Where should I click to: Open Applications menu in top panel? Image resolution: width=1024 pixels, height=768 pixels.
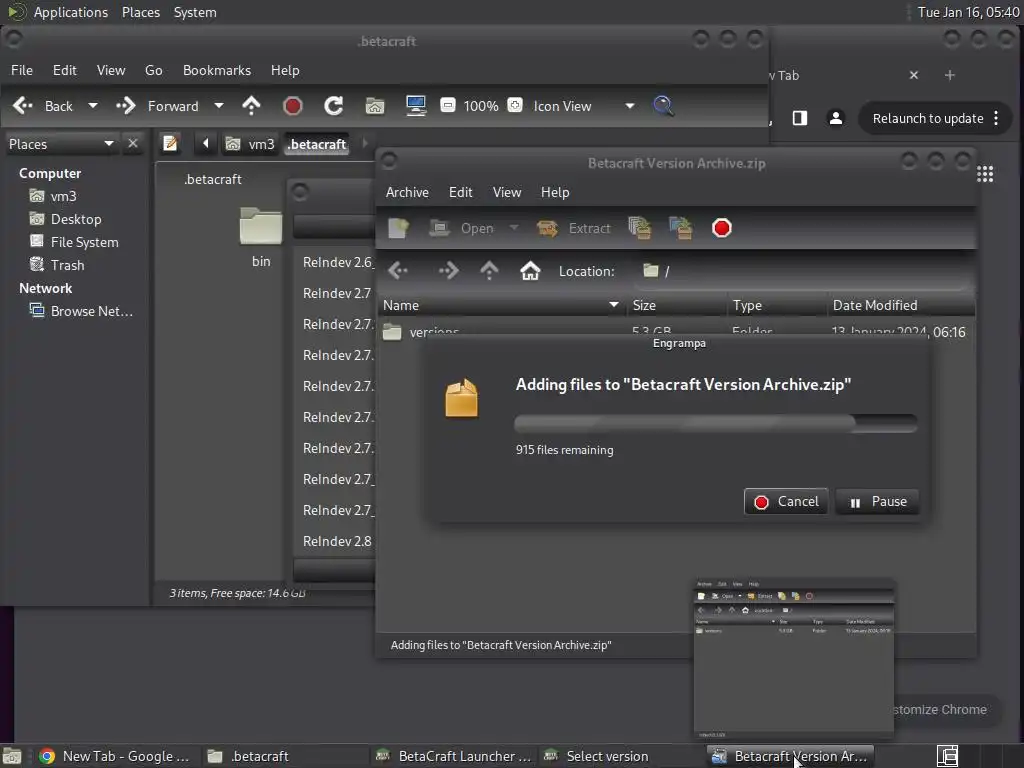(x=71, y=12)
